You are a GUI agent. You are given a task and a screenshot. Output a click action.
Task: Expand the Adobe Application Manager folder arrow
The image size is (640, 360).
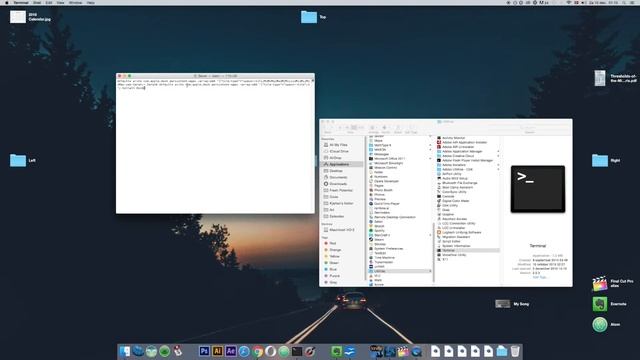pos(498,151)
